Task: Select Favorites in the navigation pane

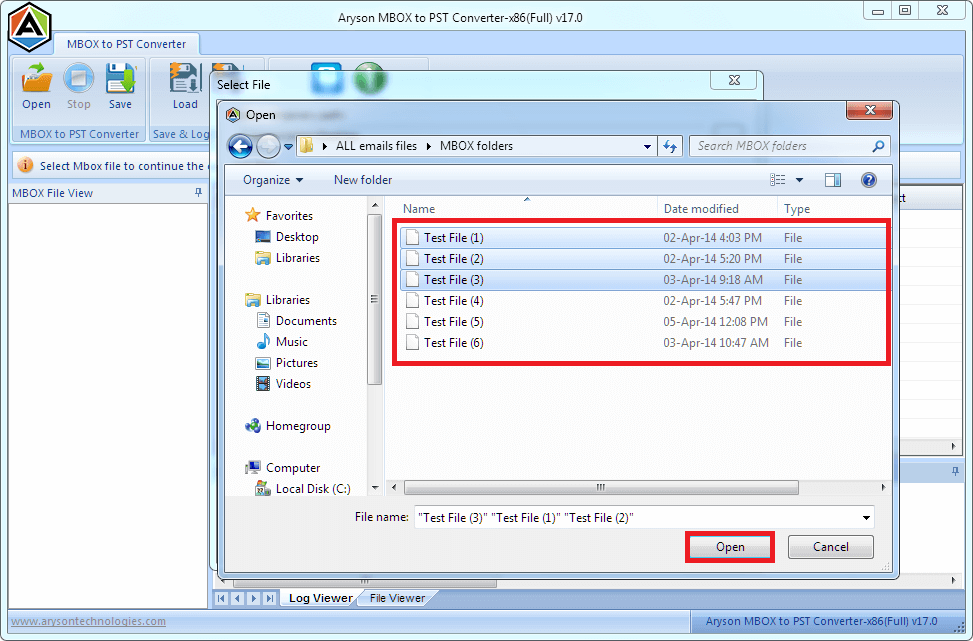Action: click(x=289, y=216)
